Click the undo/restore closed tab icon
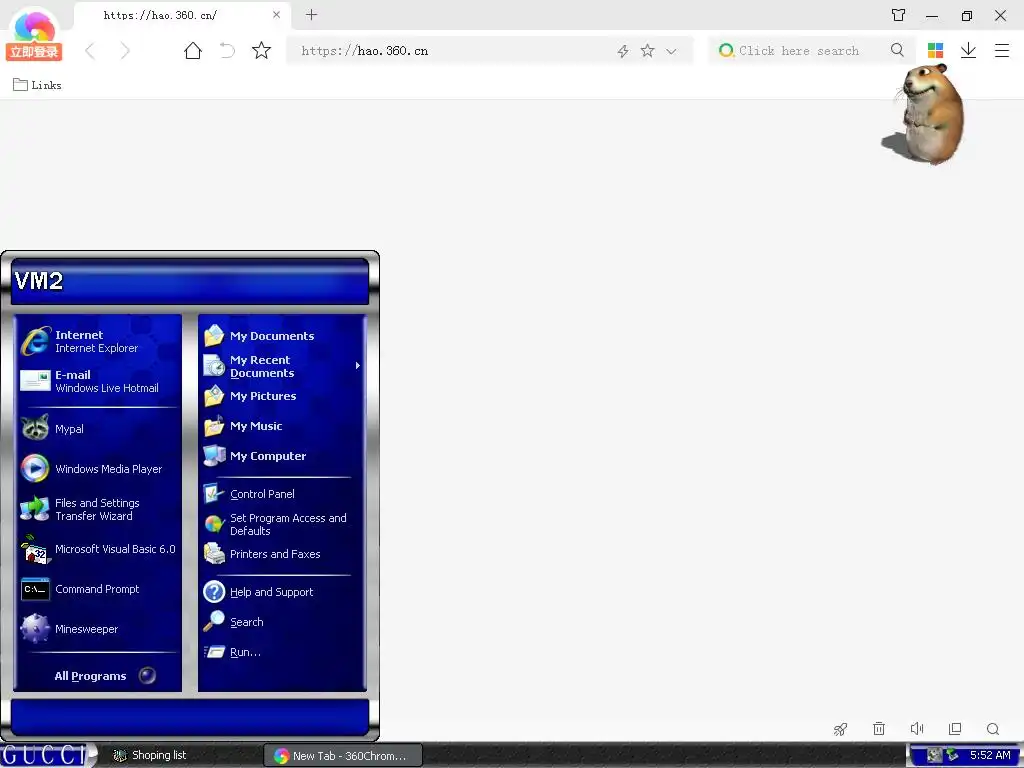Viewport: 1024px width, 768px height. click(x=227, y=50)
